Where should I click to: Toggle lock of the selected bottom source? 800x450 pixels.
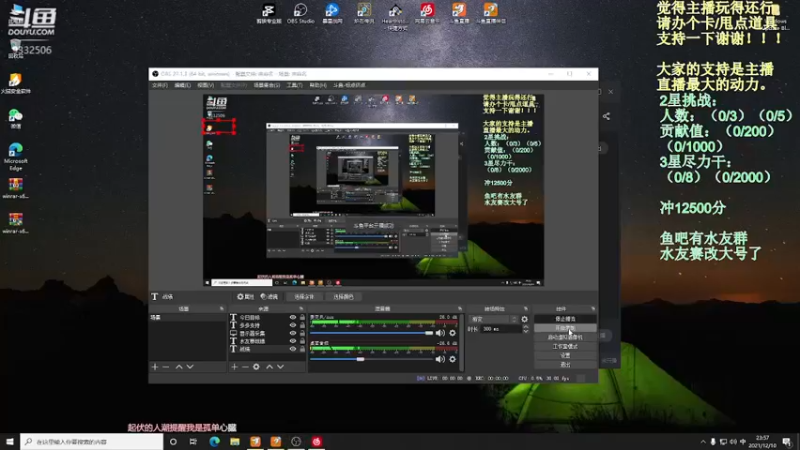(x=302, y=349)
